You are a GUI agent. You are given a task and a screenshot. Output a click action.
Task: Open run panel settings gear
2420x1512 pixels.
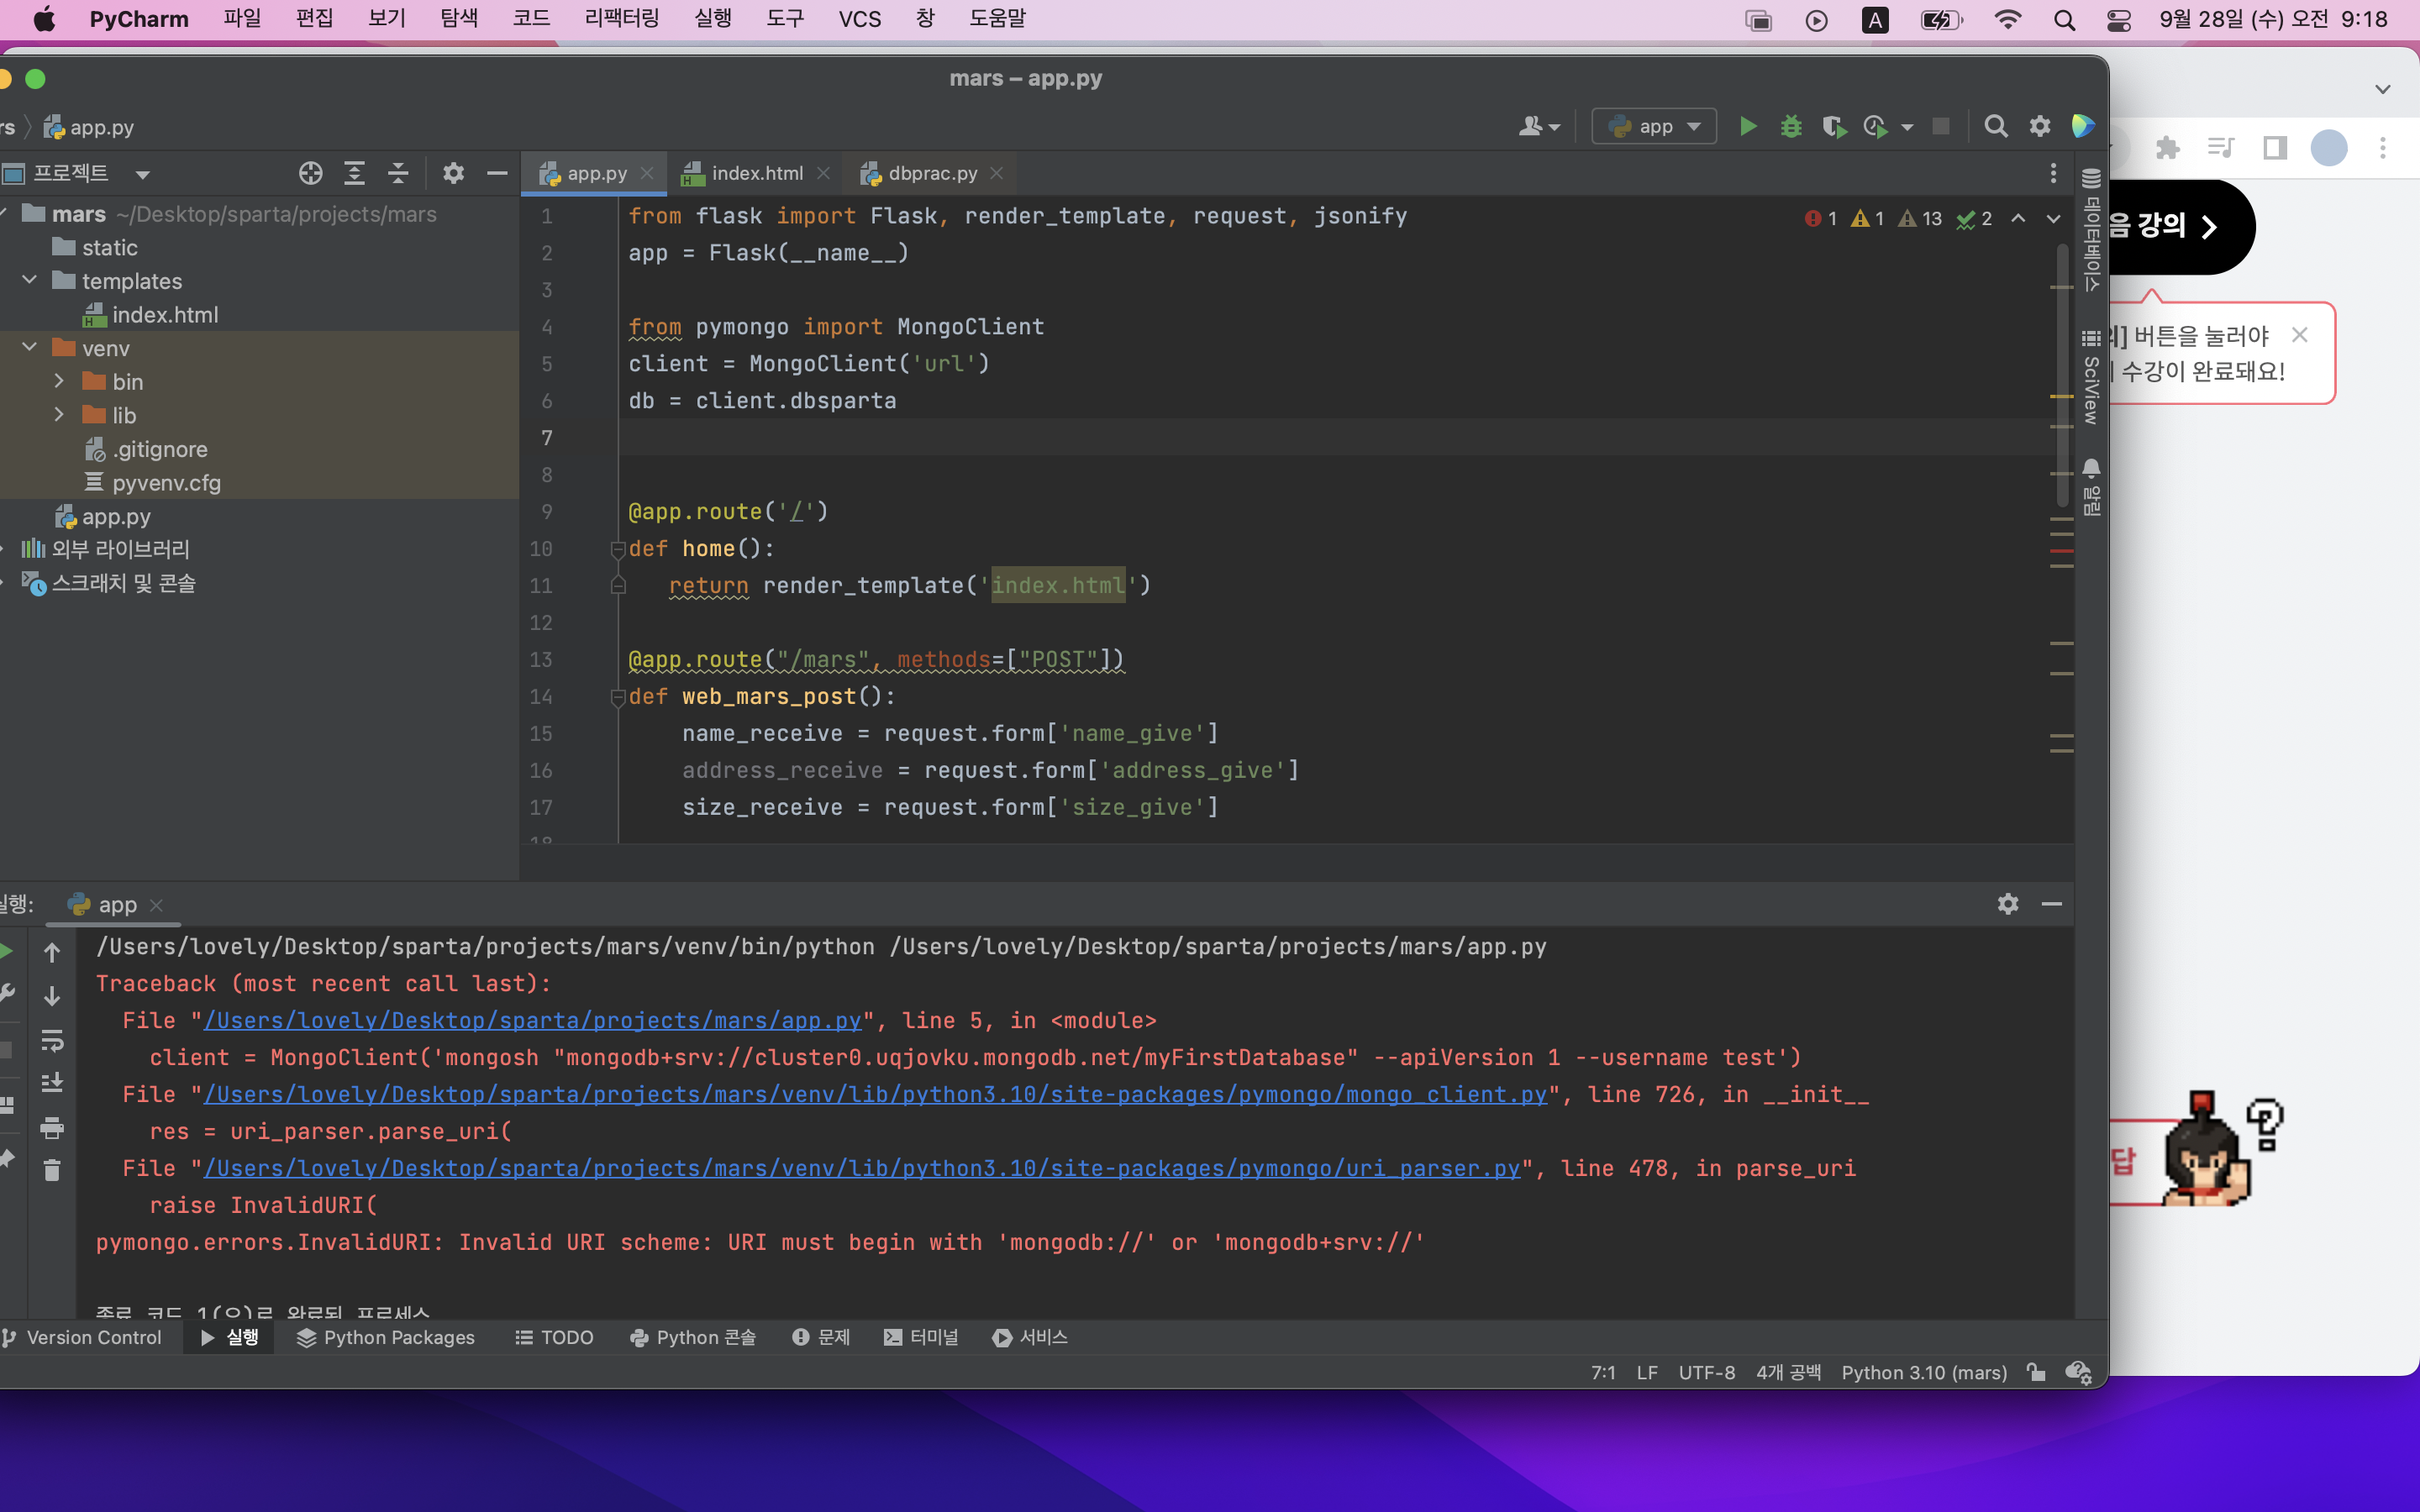point(2008,904)
